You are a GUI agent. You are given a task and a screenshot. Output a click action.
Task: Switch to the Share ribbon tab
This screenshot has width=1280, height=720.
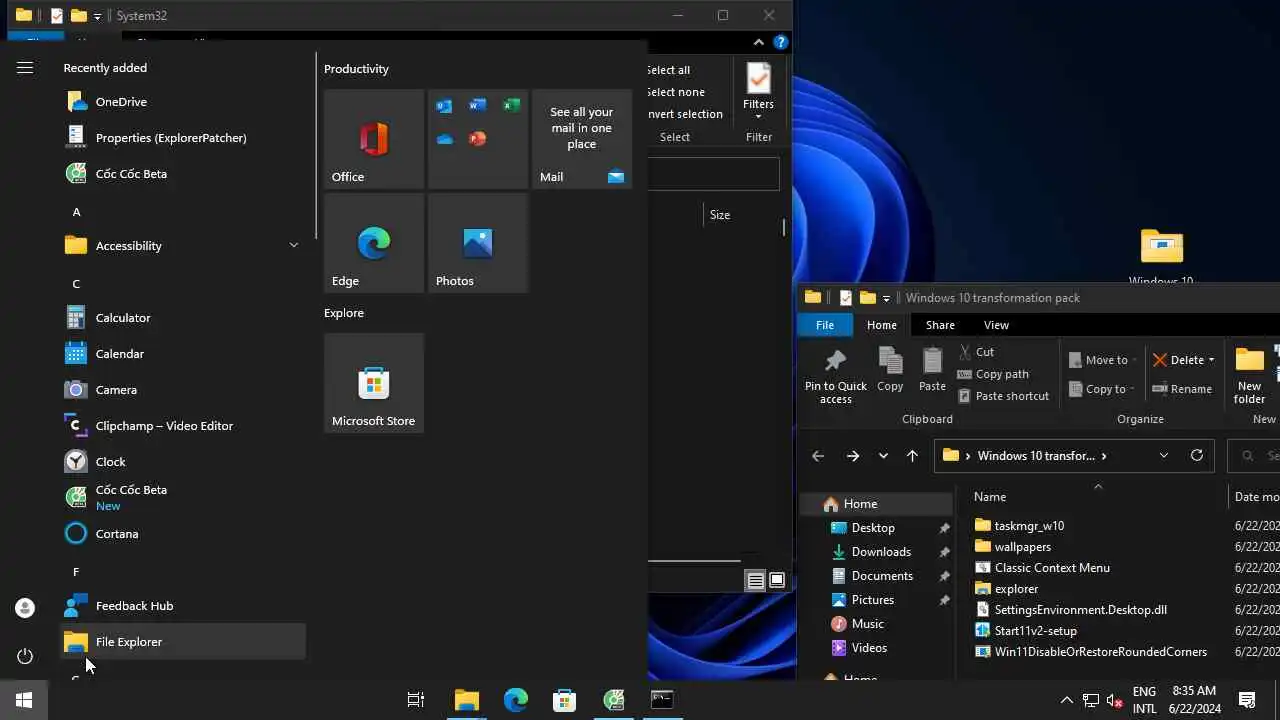(x=940, y=325)
